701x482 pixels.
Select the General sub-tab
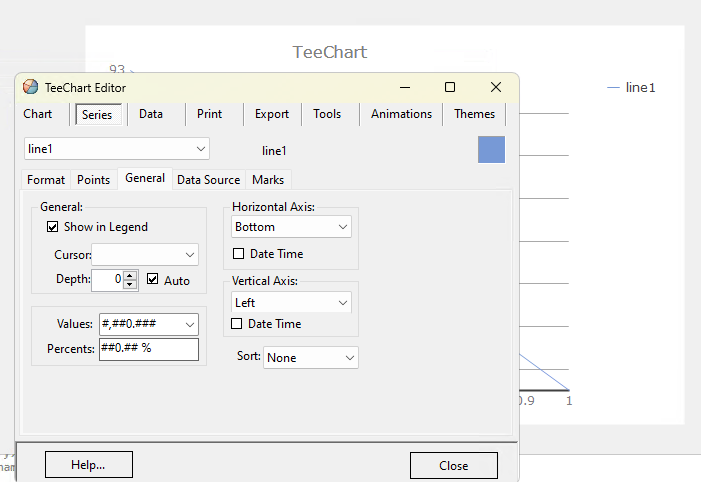145,178
